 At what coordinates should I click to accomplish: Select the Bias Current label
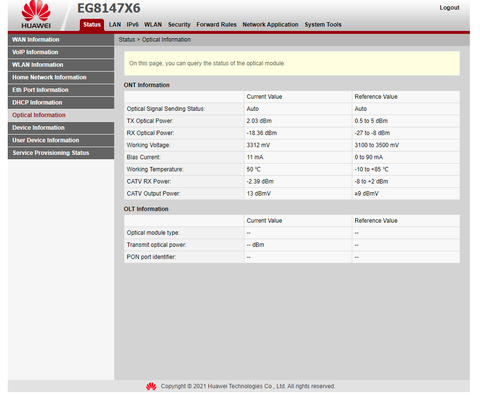click(x=144, y=157)
